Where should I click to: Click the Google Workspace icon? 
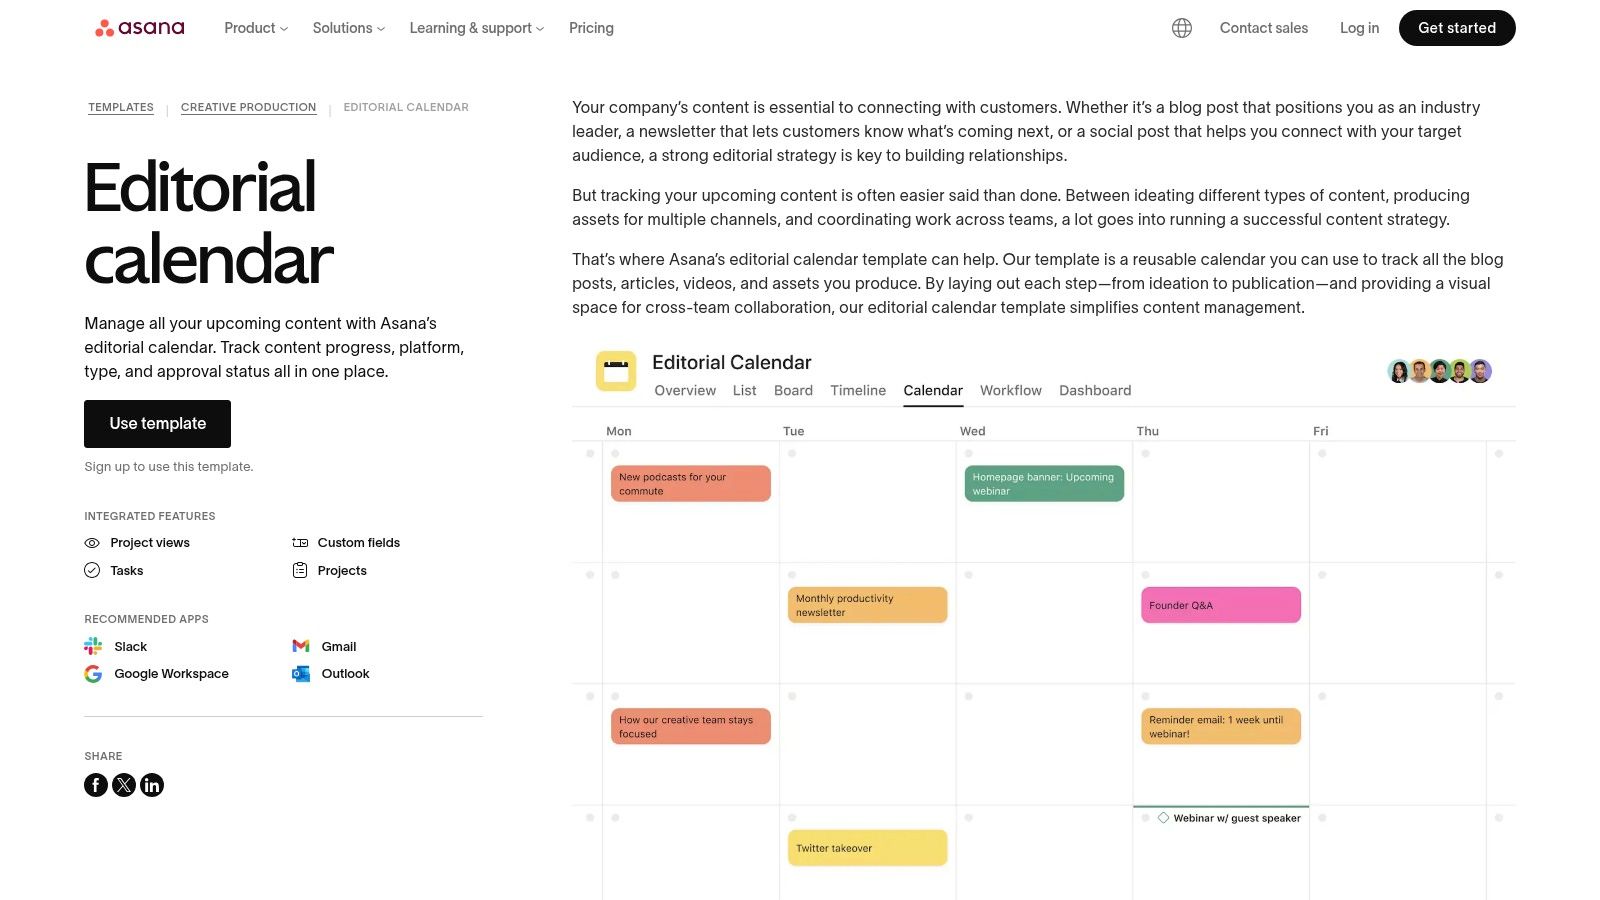tap(93, 674)
